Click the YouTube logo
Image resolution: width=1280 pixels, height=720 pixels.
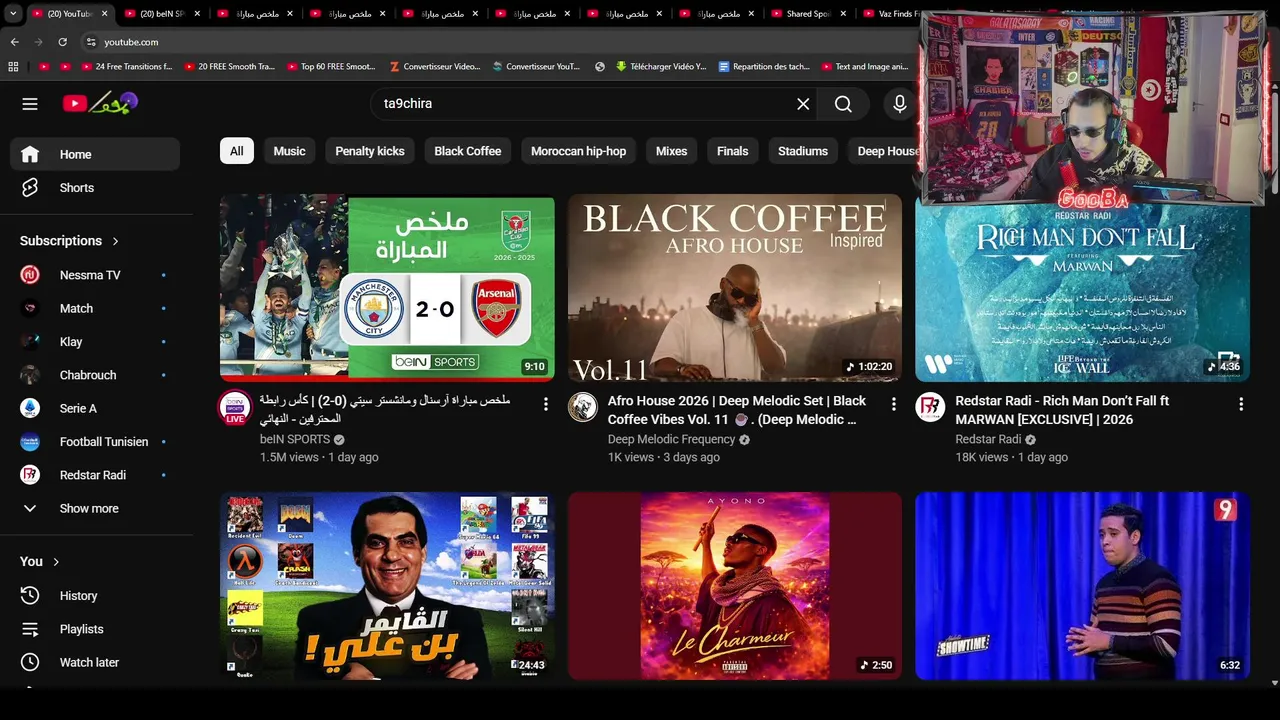coord(100,103)
